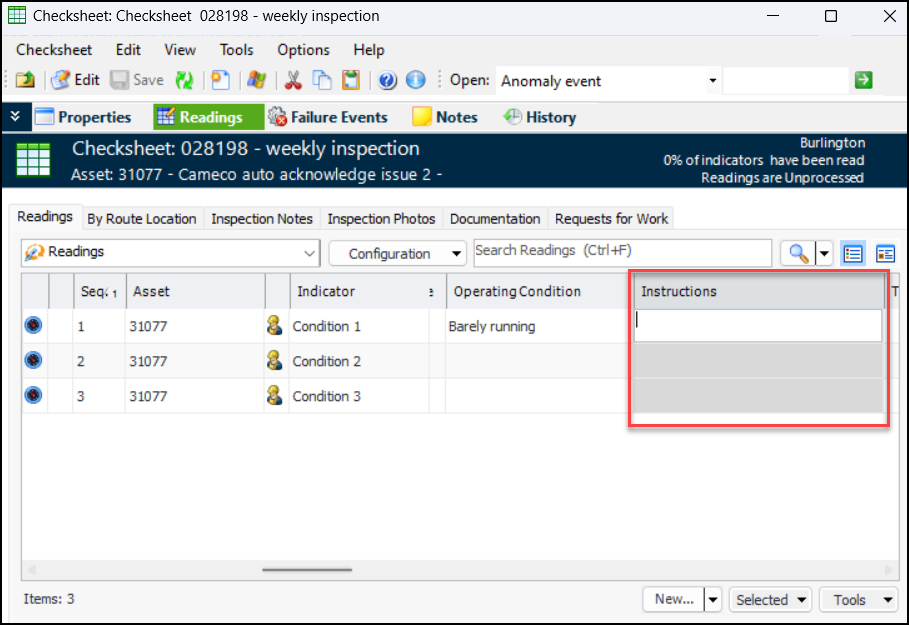
Task: Open the Tools menu in menu bar
Action: [237, 50]
